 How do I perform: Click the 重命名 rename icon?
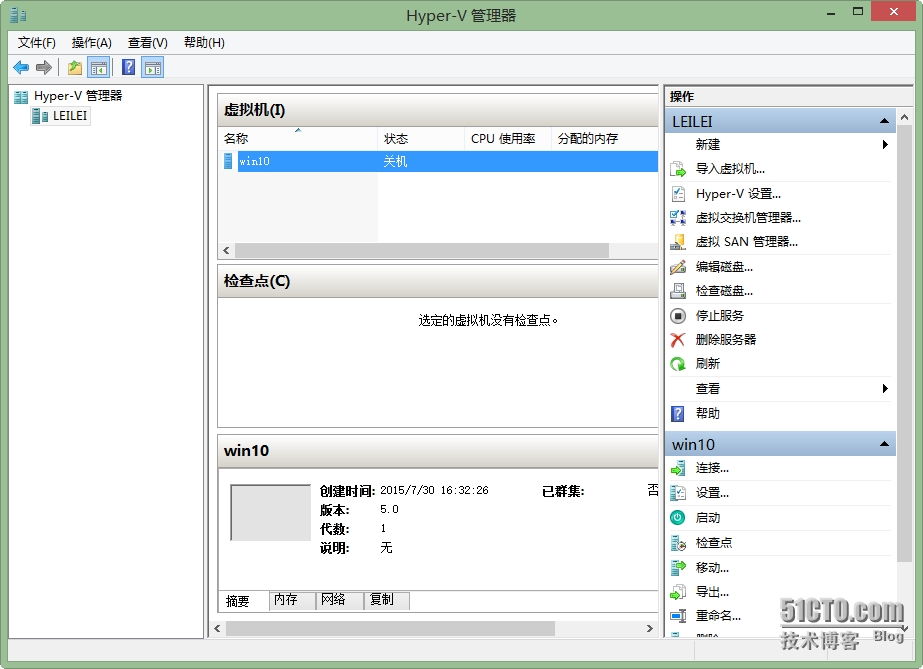click(x=678, y=616)
